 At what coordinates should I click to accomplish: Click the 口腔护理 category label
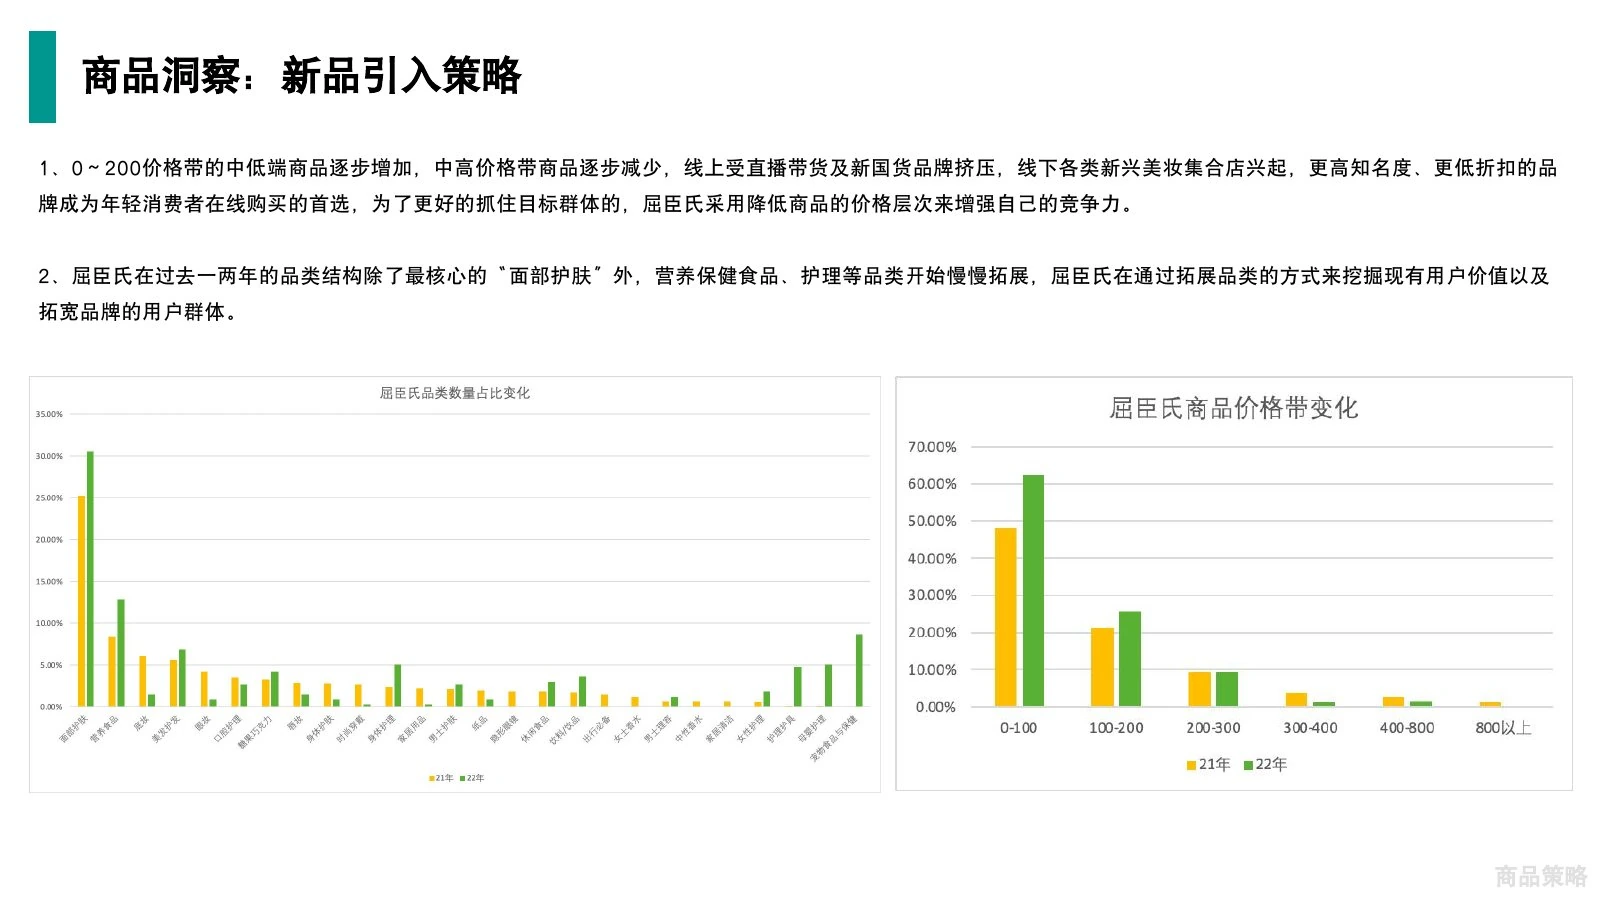[x=227, y=728]
